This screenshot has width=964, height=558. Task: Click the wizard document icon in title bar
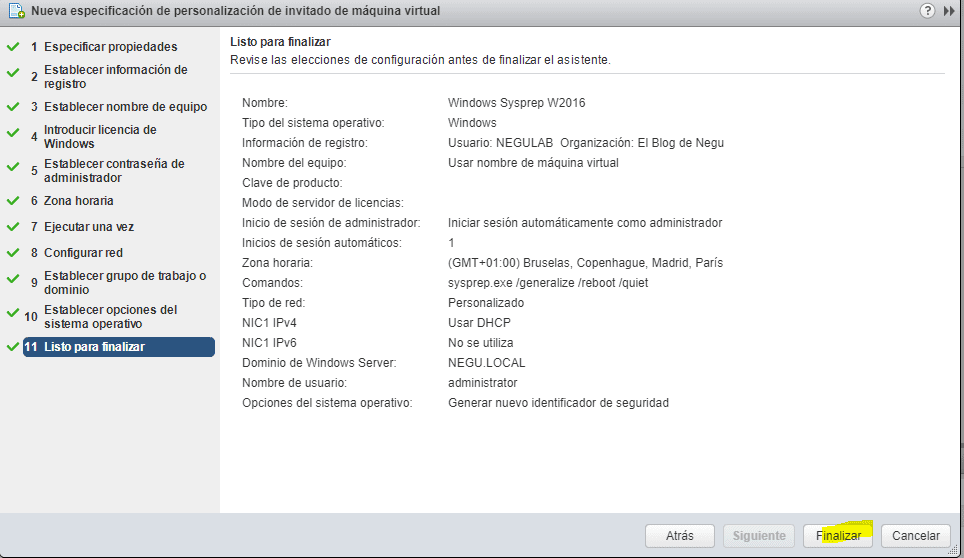coord(15,11)
